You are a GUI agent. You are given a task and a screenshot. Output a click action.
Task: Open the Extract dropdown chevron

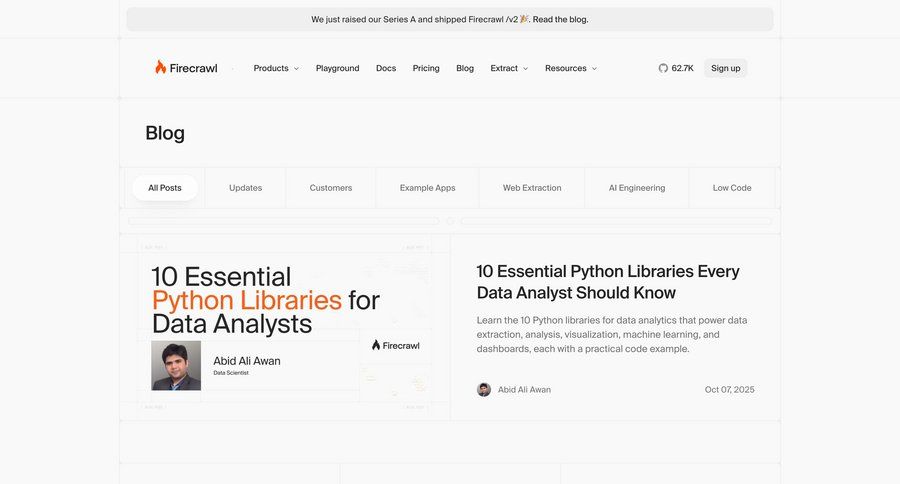(526, 69)
